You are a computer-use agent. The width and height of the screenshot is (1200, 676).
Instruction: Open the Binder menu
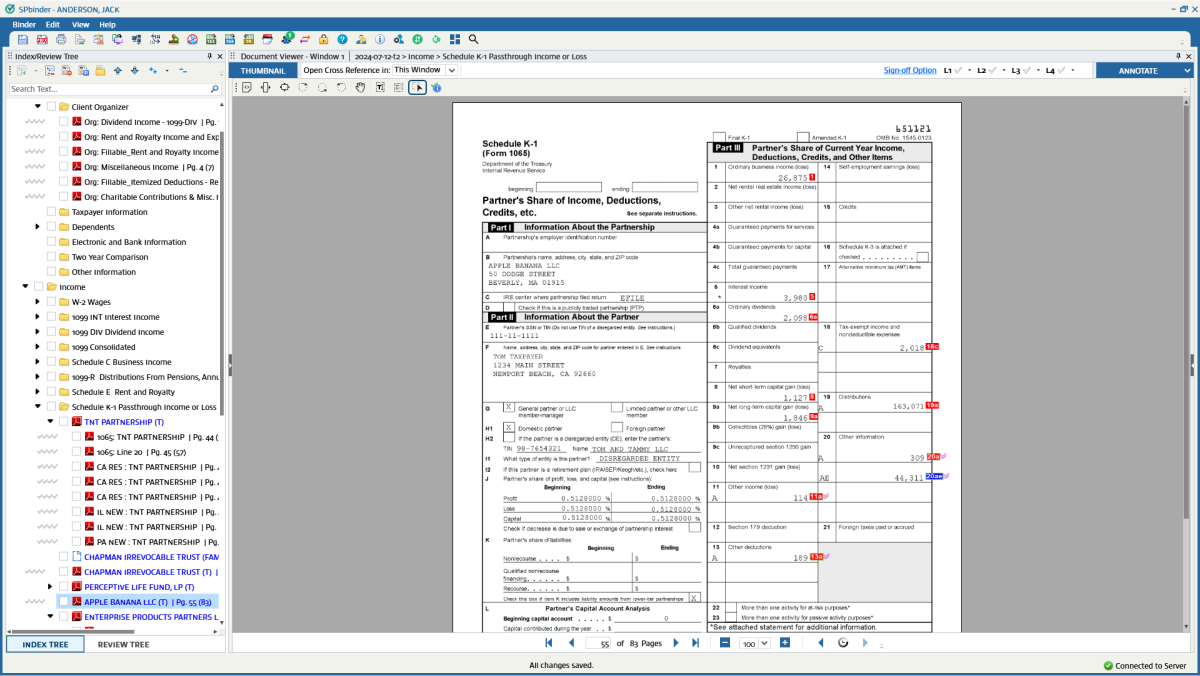(24, 24)
